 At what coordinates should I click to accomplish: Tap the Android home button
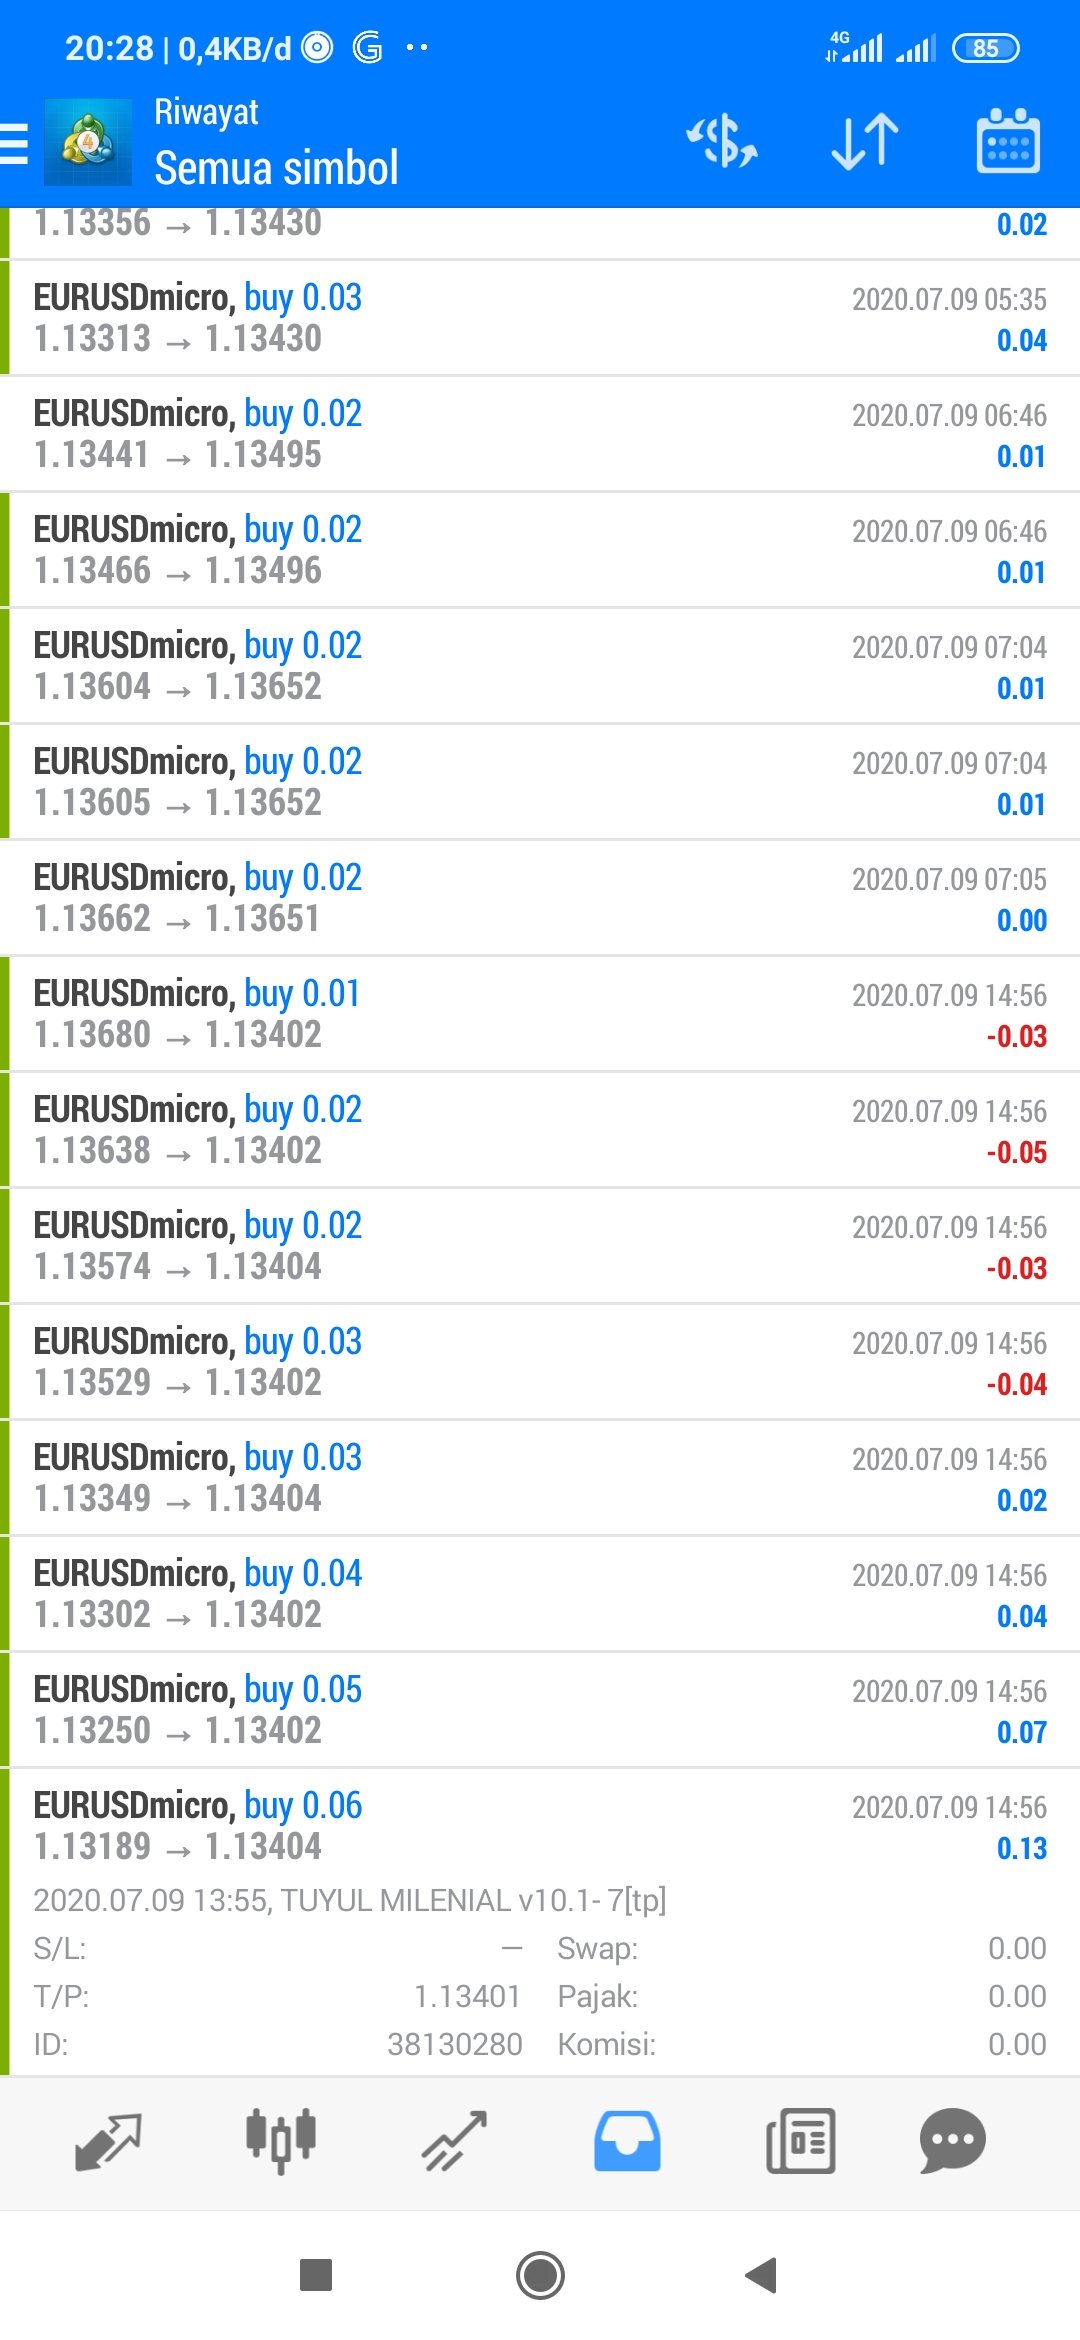coord(540,2276)
